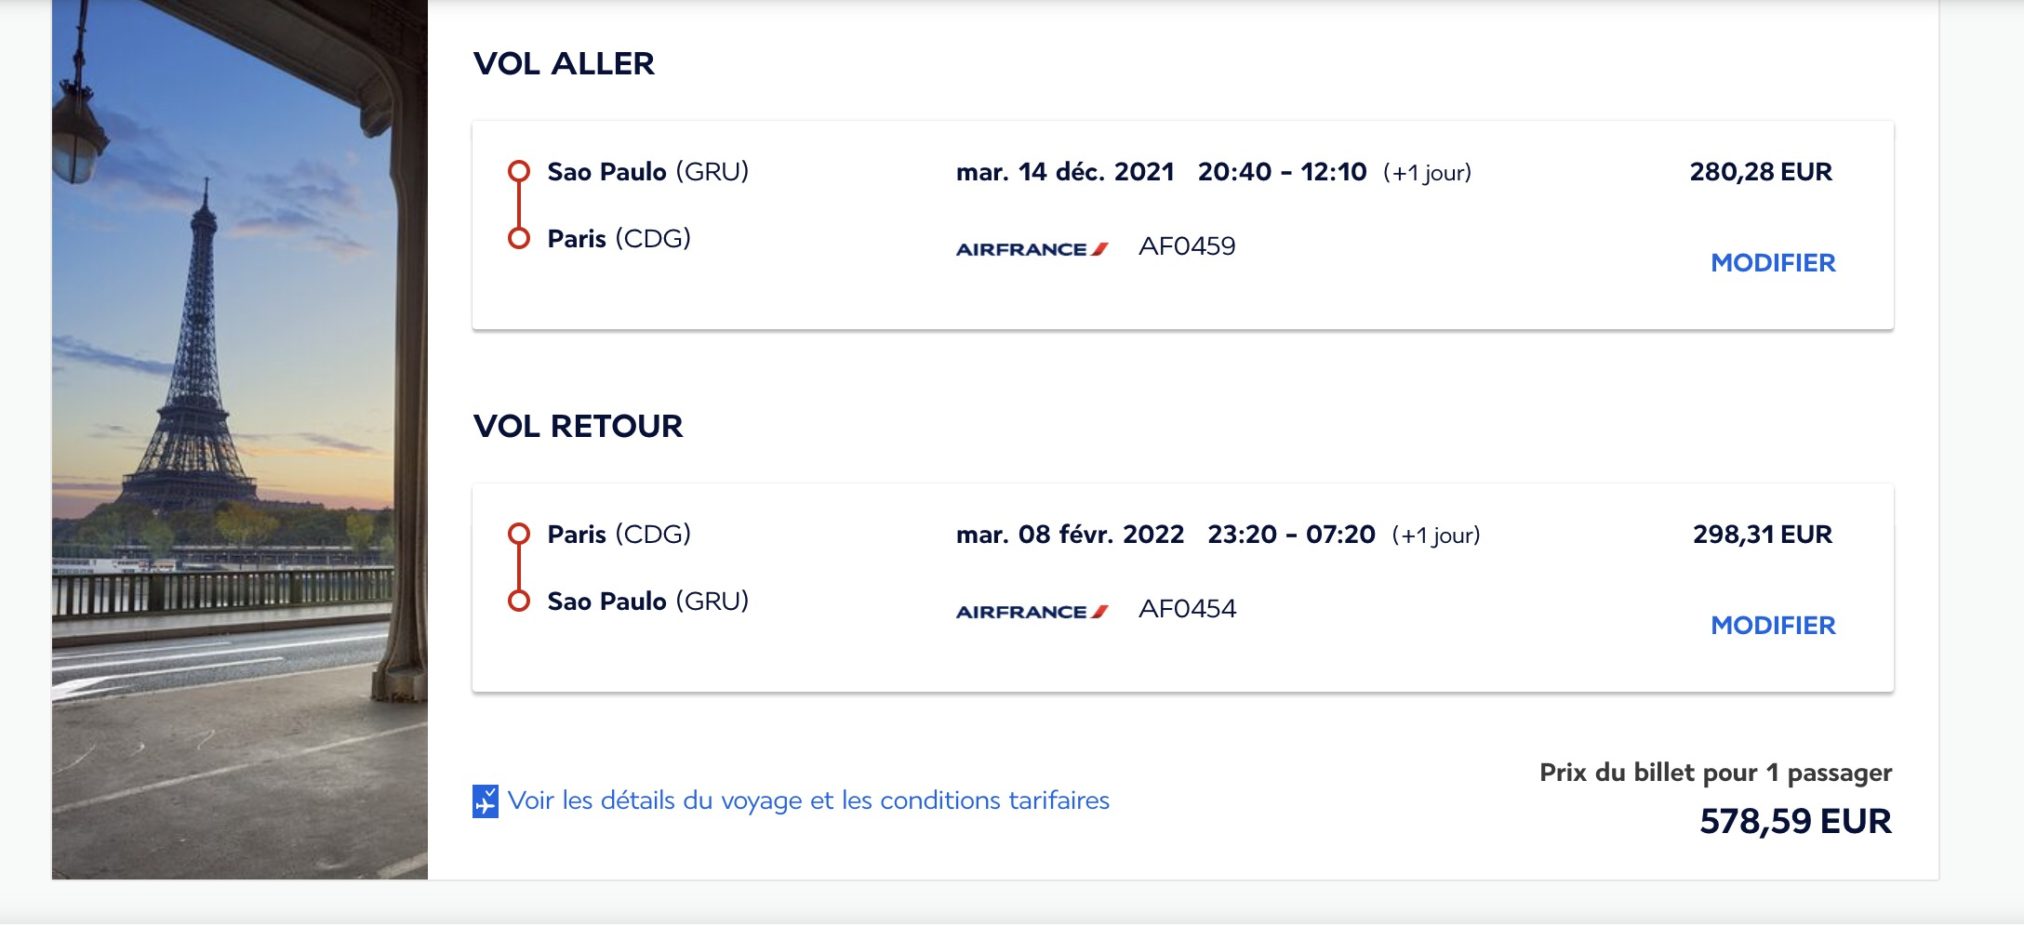Click the Air France logo on outbound flight

point(1031,249)
